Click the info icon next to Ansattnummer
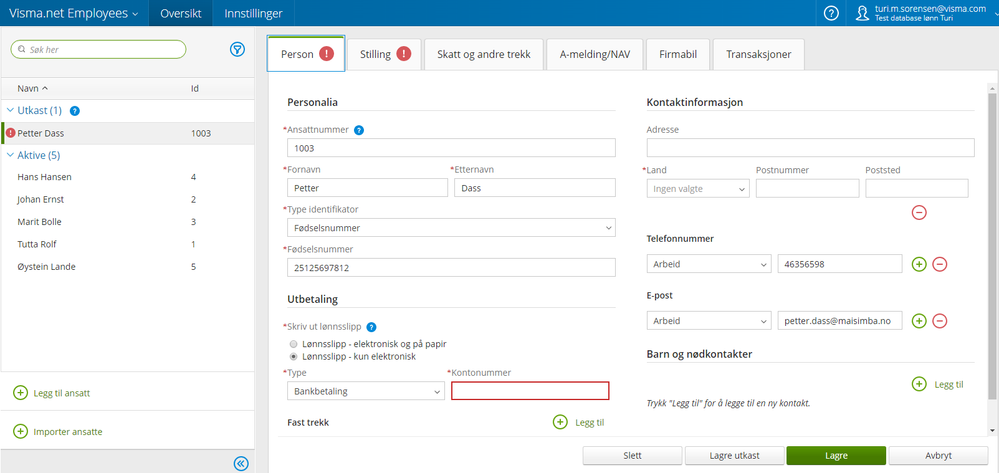This screenshot has height=473, width=999. pos(359,129)
